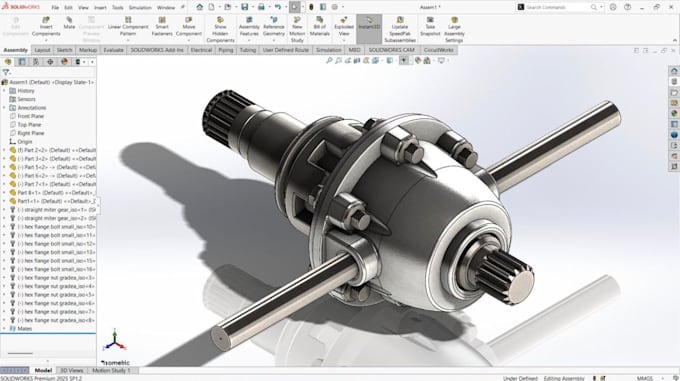Open the ConfigurationManager tab icon
This screenshot has width=680, height=381.
coord(36,62)
